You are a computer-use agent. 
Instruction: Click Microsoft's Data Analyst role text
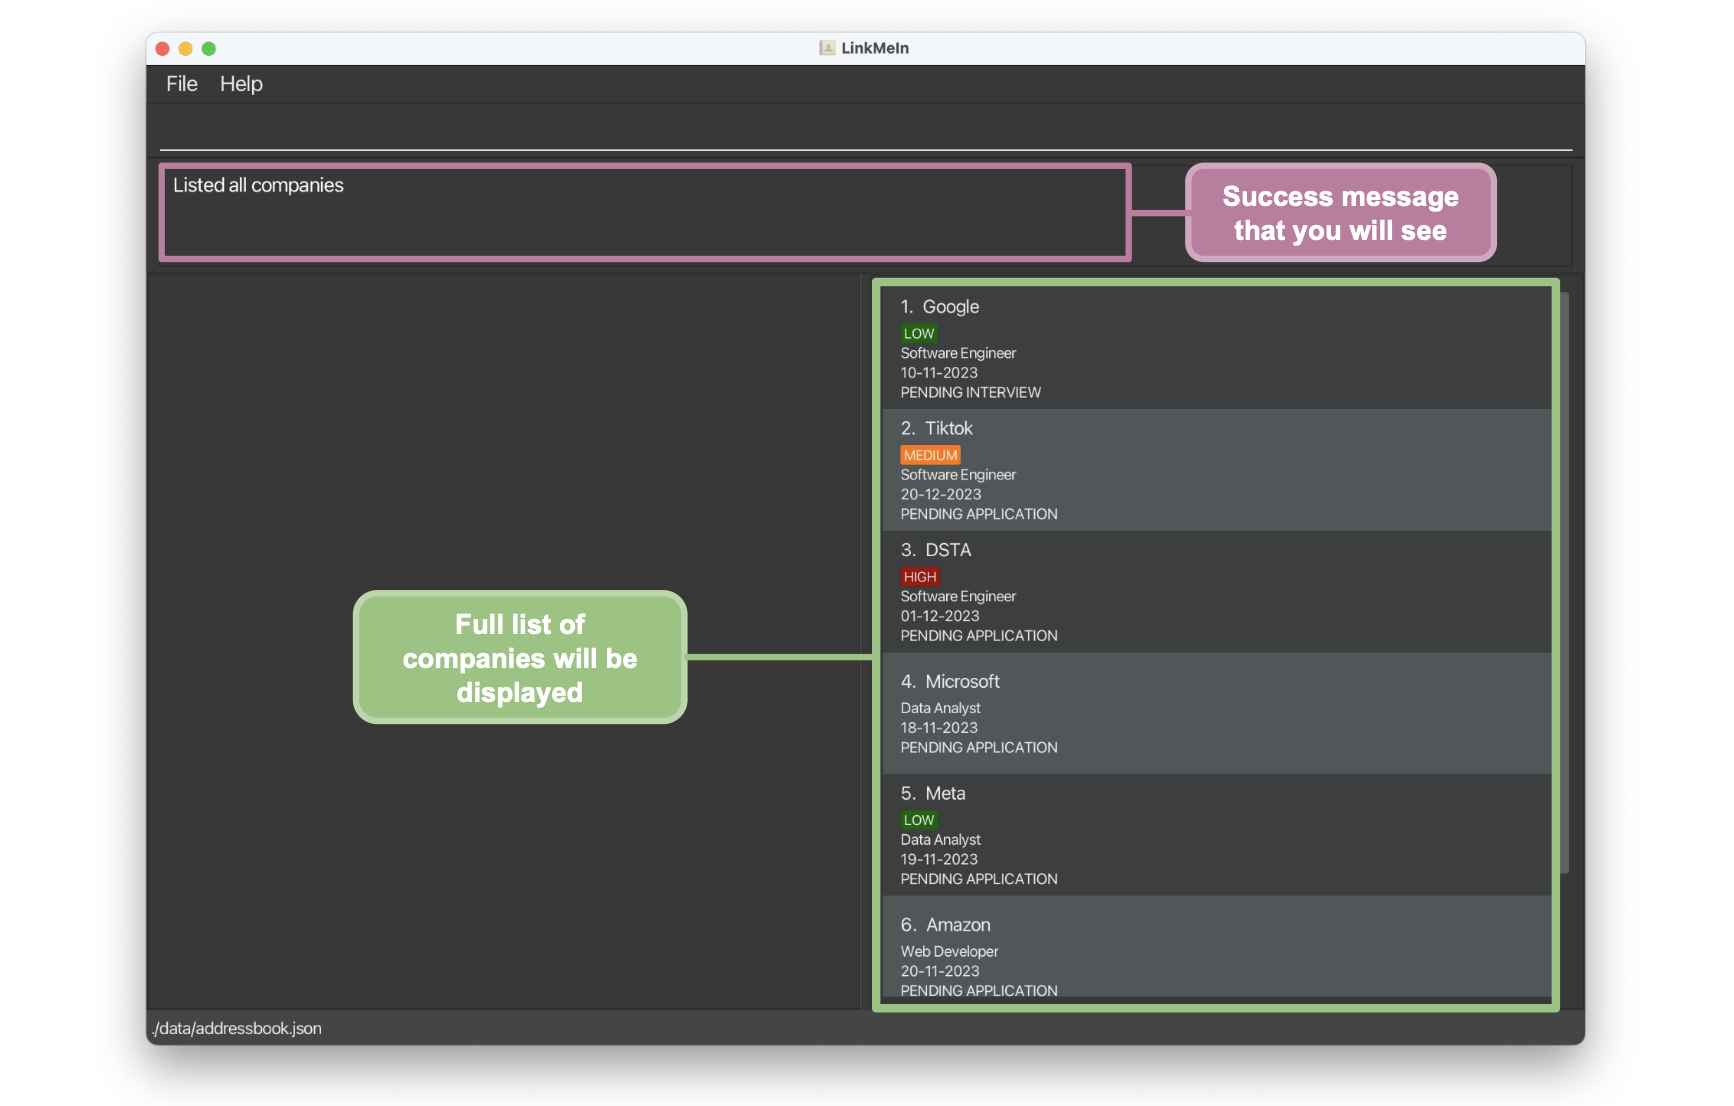click(940, 708)
